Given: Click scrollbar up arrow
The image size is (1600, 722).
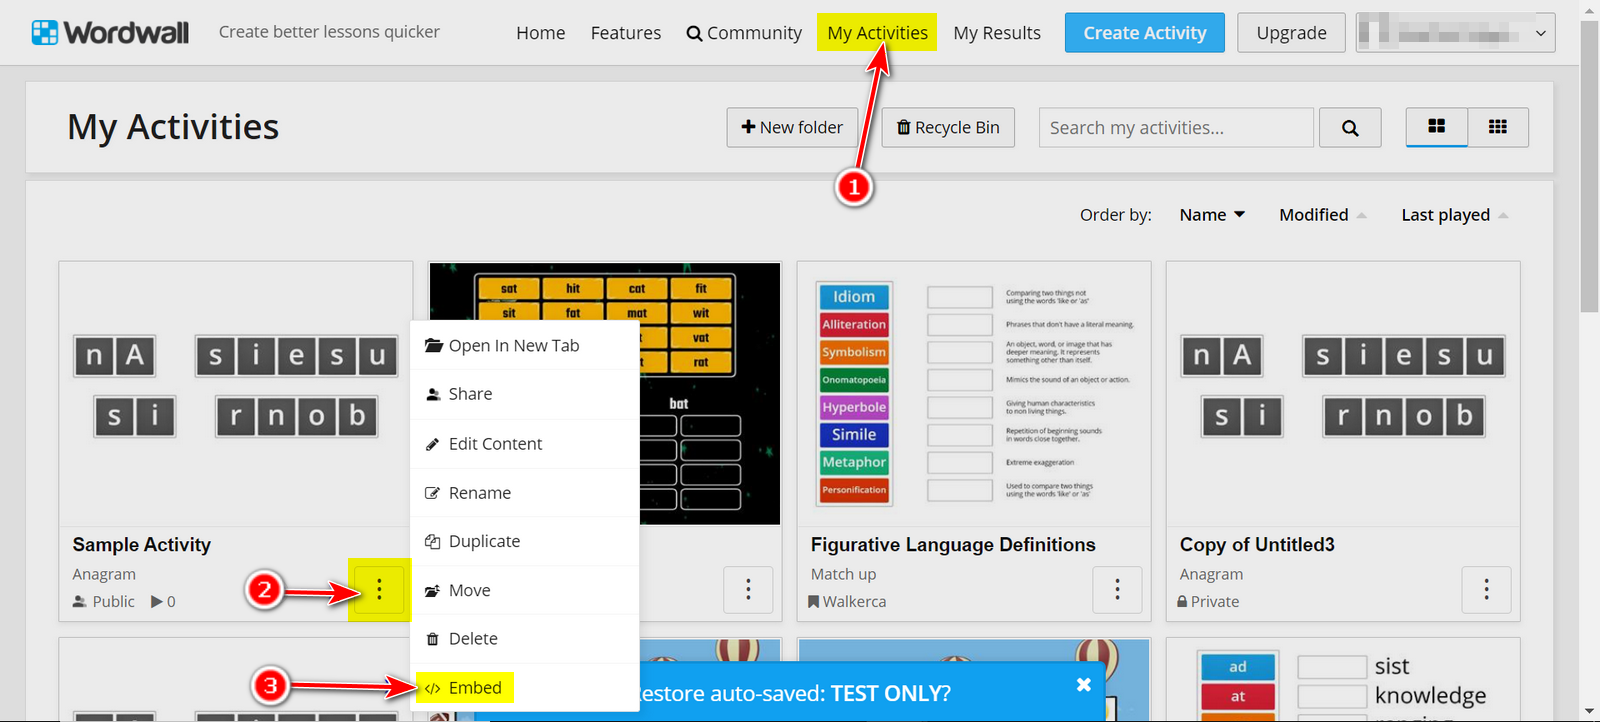Looking at the screenshot, I should [1589, 8].
